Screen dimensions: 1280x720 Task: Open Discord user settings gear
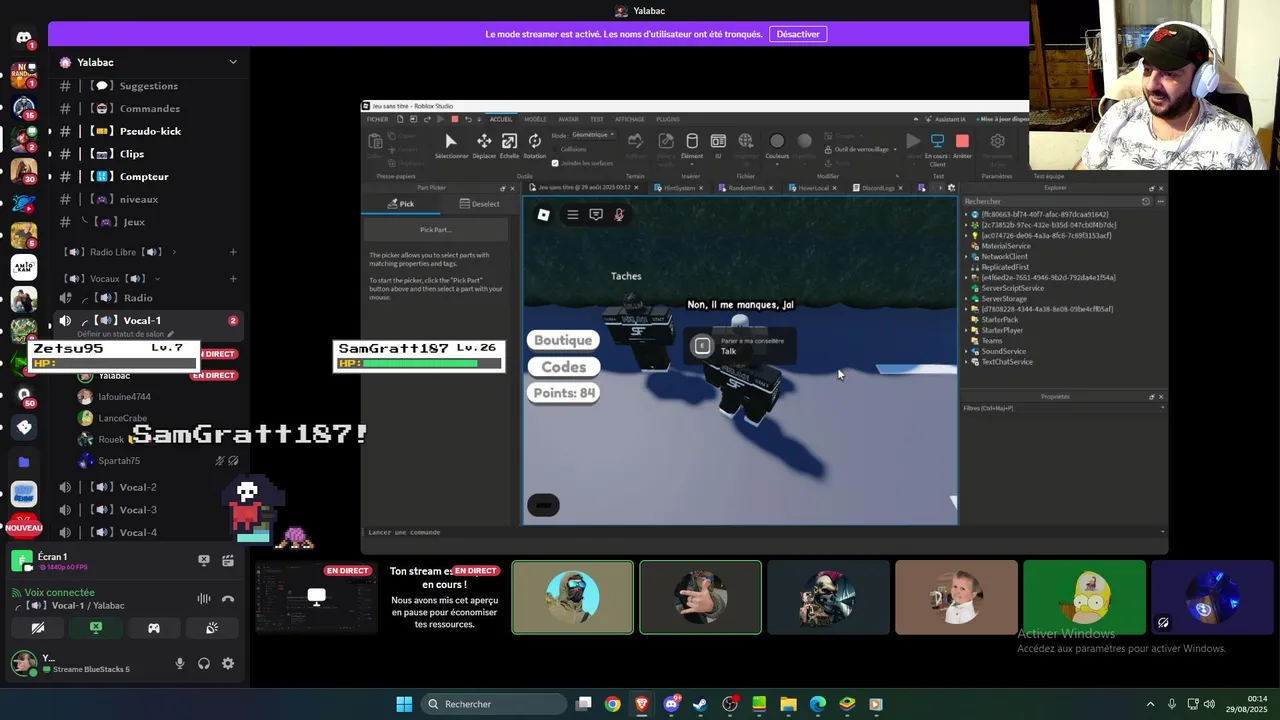coord(228,663)
